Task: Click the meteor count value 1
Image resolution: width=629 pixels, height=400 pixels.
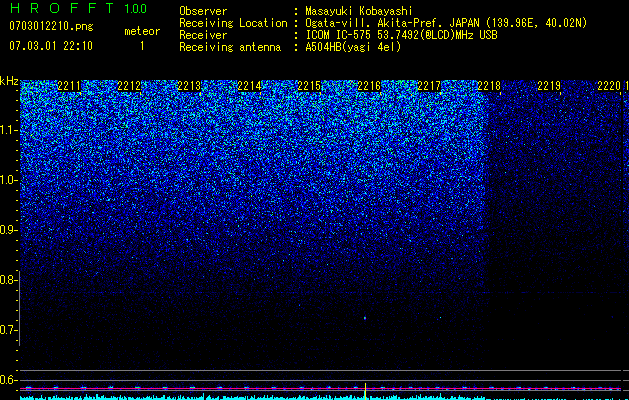Action: (142, 46)
